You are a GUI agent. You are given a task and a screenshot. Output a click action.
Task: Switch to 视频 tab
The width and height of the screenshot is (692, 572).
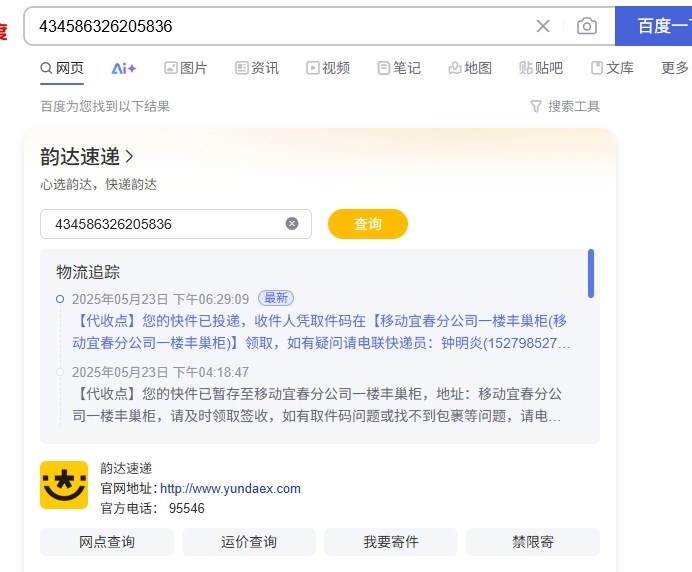pos(328,68)
